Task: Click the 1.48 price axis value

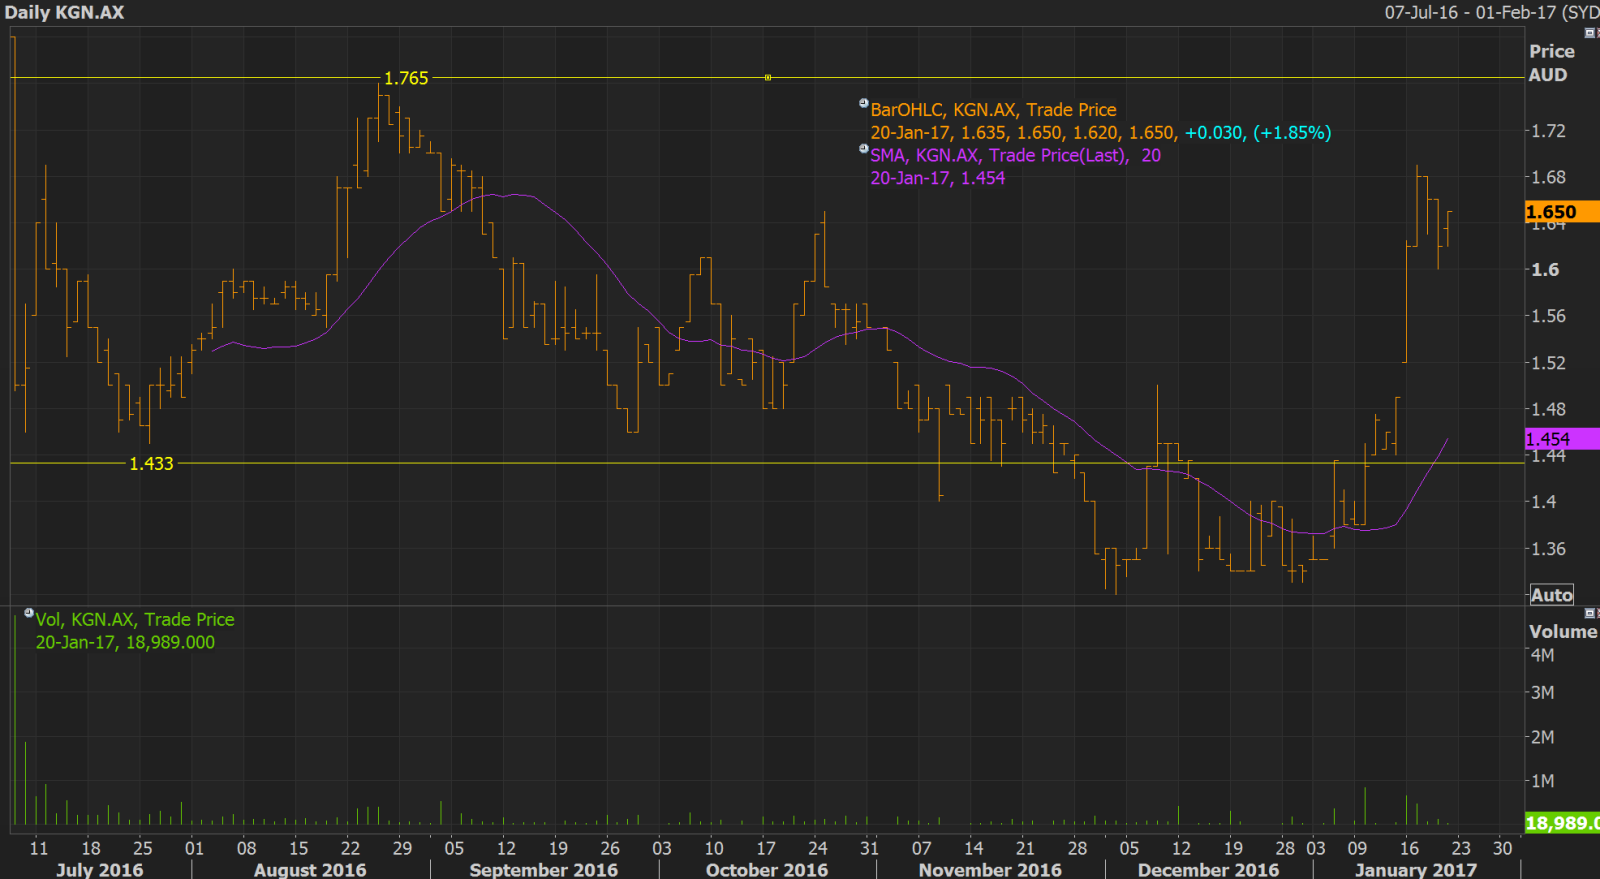Action: click(1549, 409)
